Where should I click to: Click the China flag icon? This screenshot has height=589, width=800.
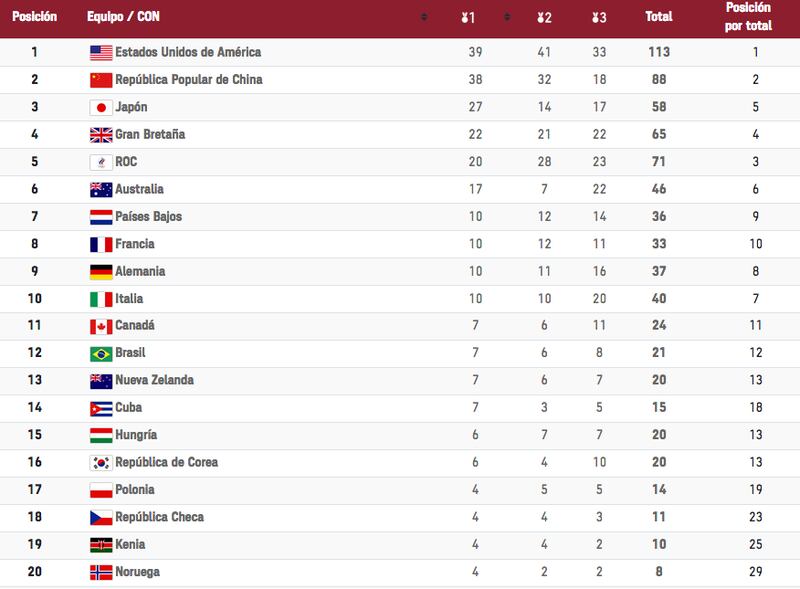pos(101,80)
